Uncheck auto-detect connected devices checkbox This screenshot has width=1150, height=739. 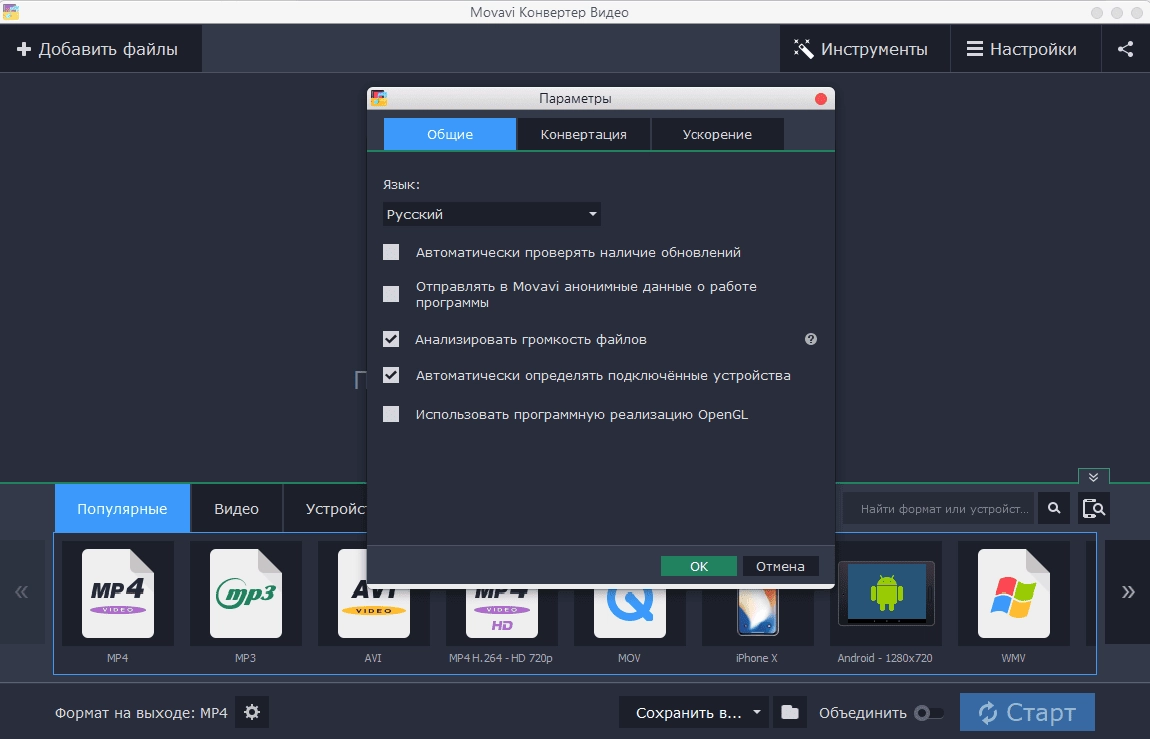coord(391,375)
